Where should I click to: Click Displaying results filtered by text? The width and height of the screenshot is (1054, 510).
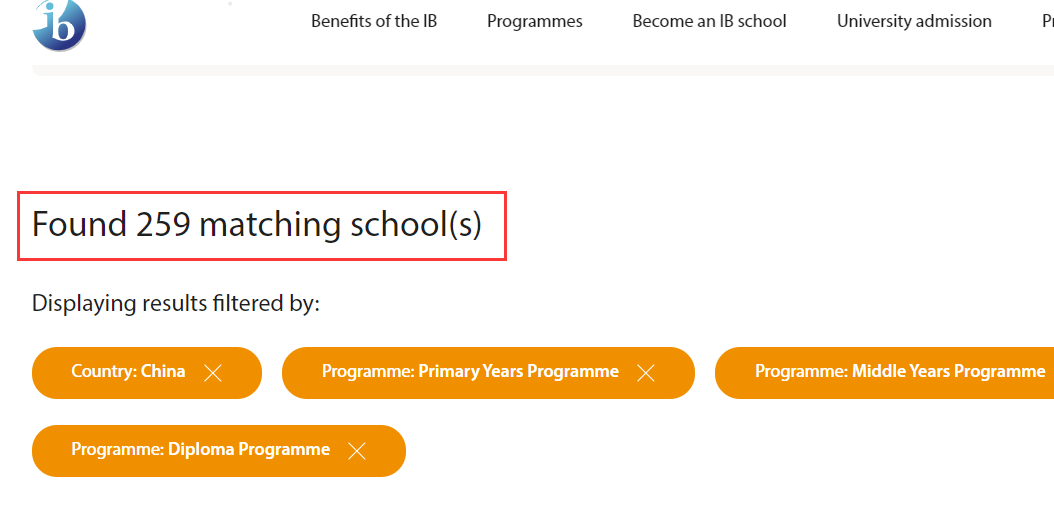click(175, 304)
